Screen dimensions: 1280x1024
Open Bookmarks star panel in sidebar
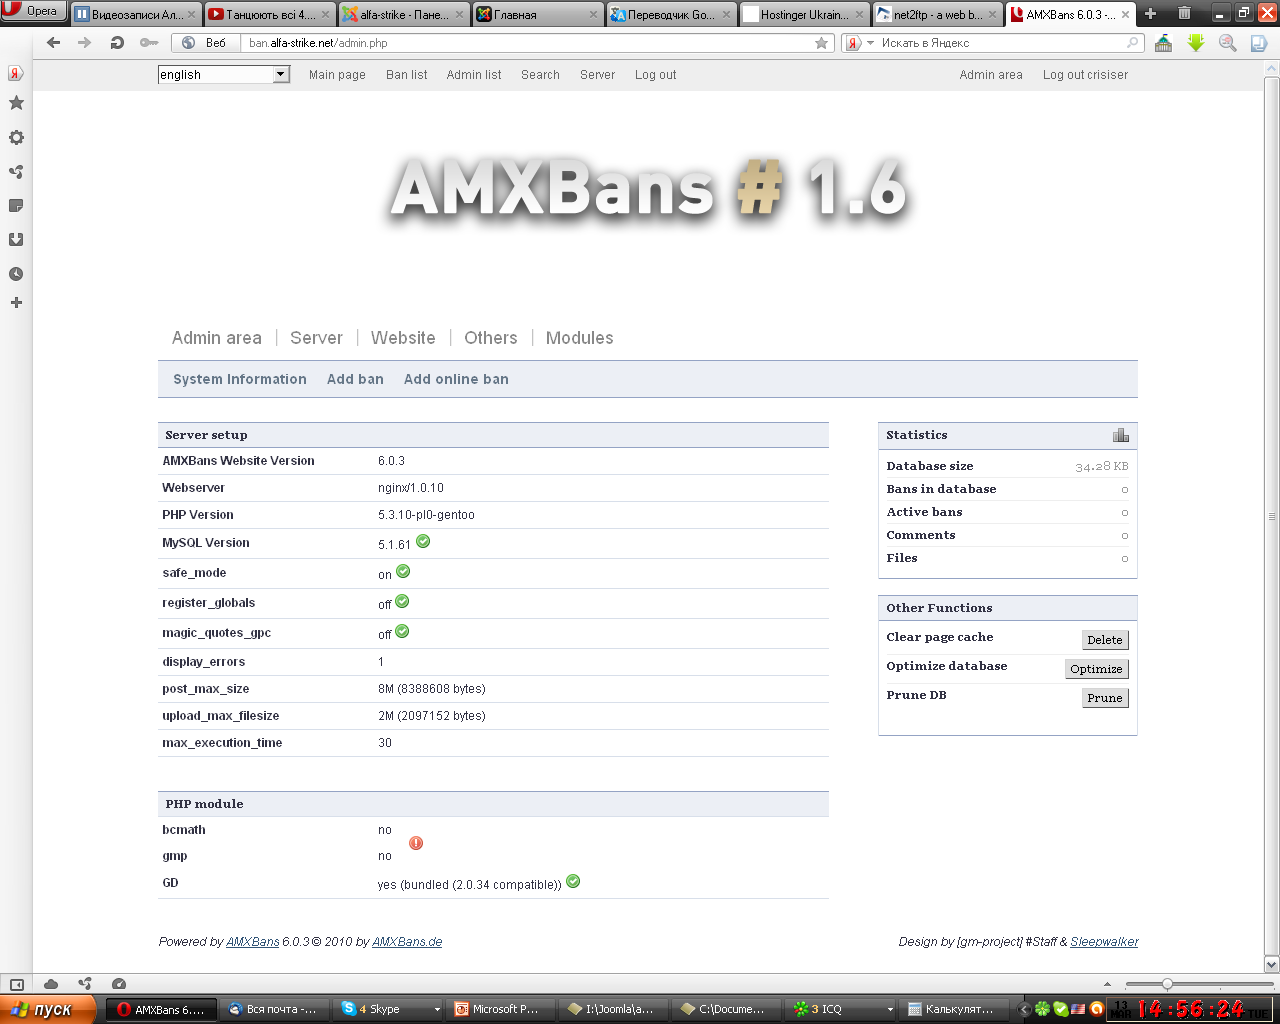16,103
